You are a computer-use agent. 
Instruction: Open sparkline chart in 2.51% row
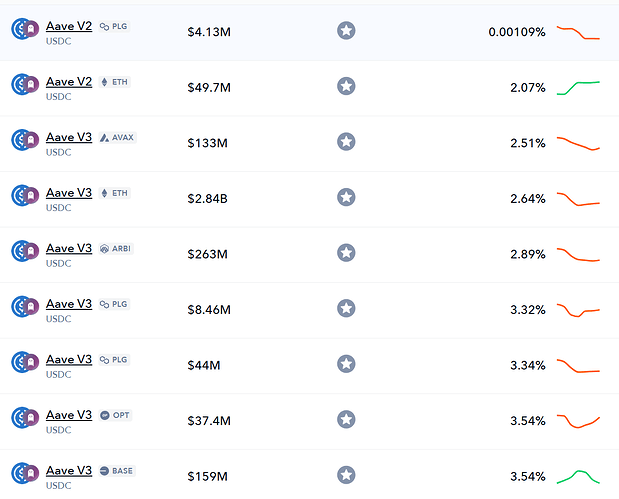[x=578, y=144]
